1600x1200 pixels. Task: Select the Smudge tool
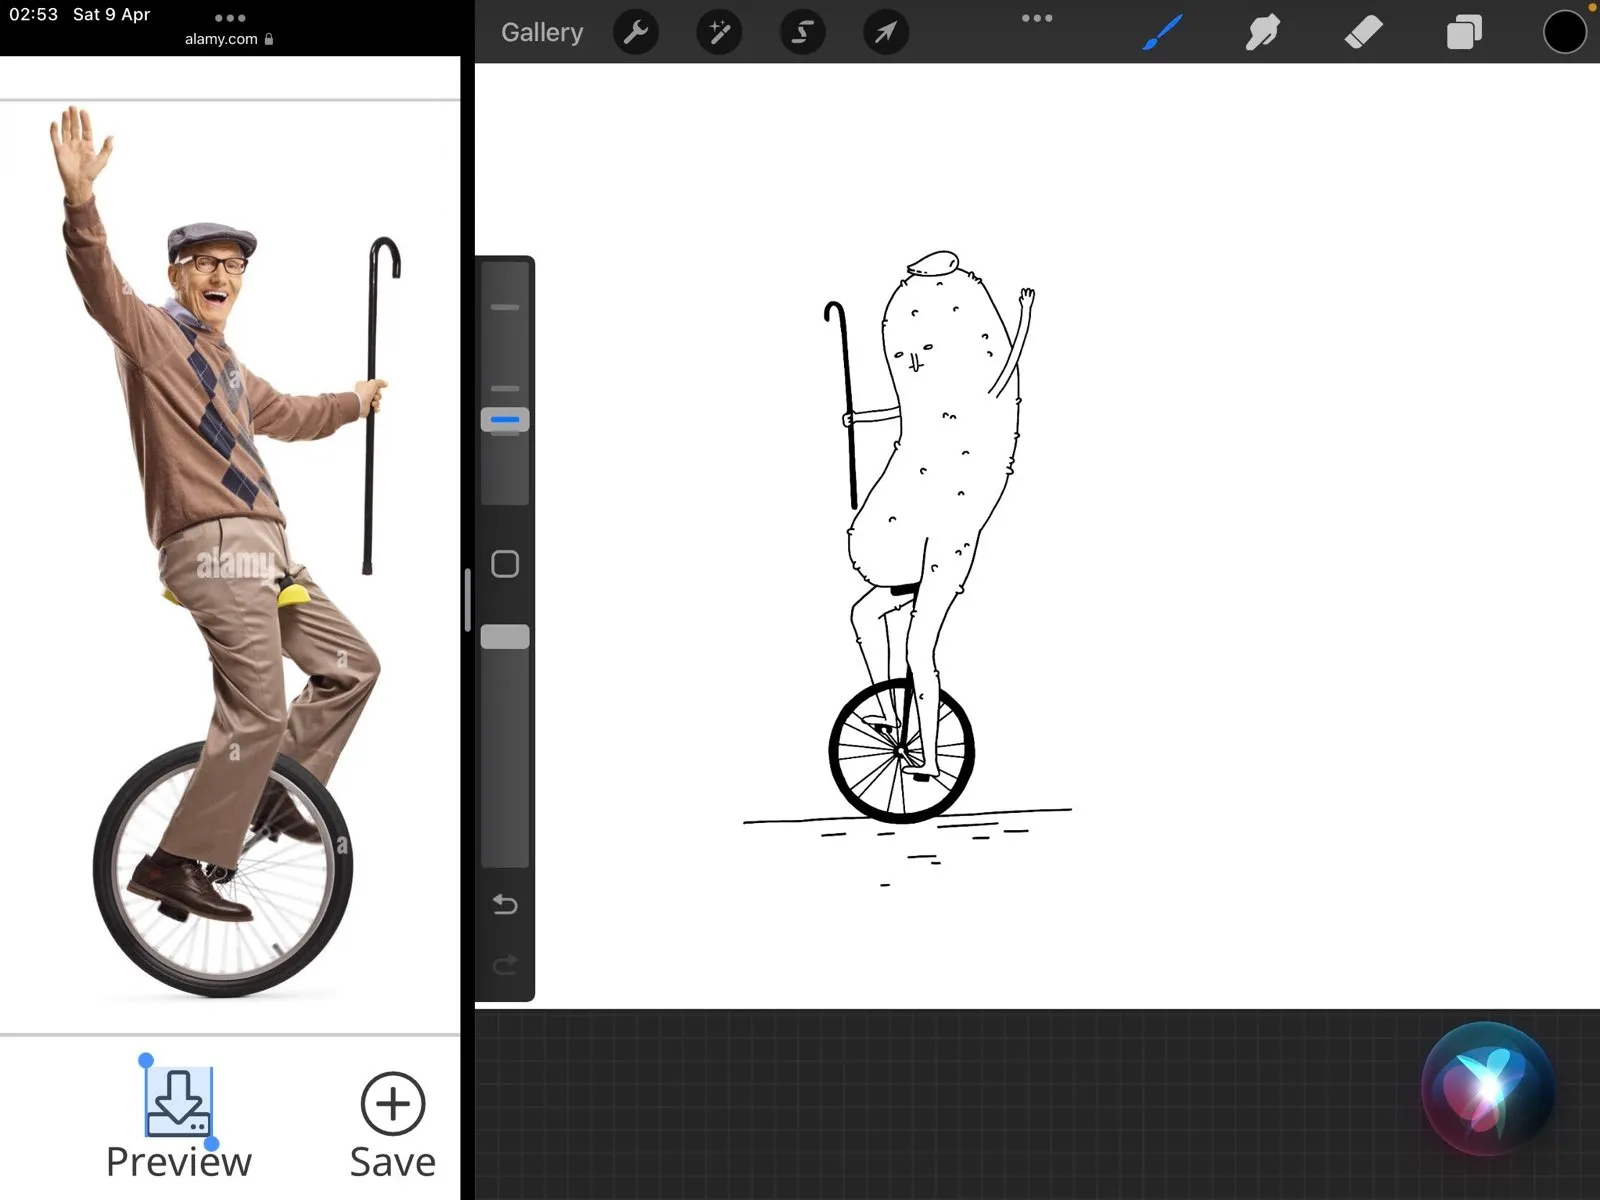[x=1262, y=33]
